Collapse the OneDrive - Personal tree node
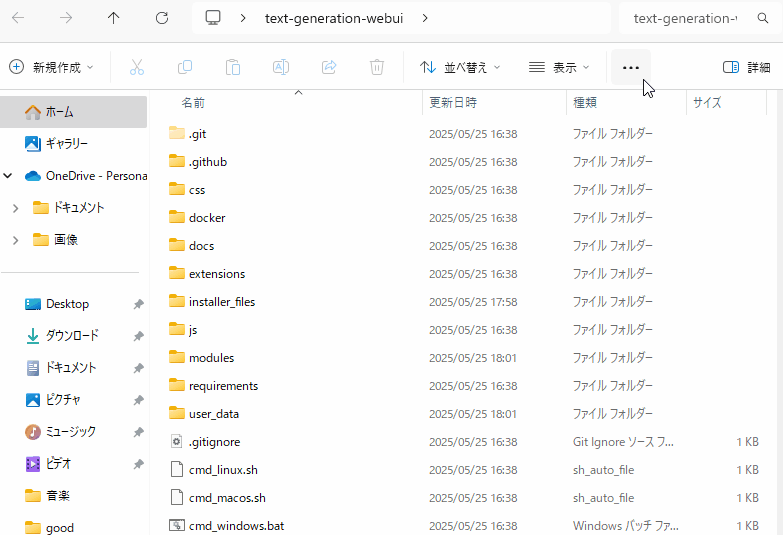783x535 pixels. point(8,176)
